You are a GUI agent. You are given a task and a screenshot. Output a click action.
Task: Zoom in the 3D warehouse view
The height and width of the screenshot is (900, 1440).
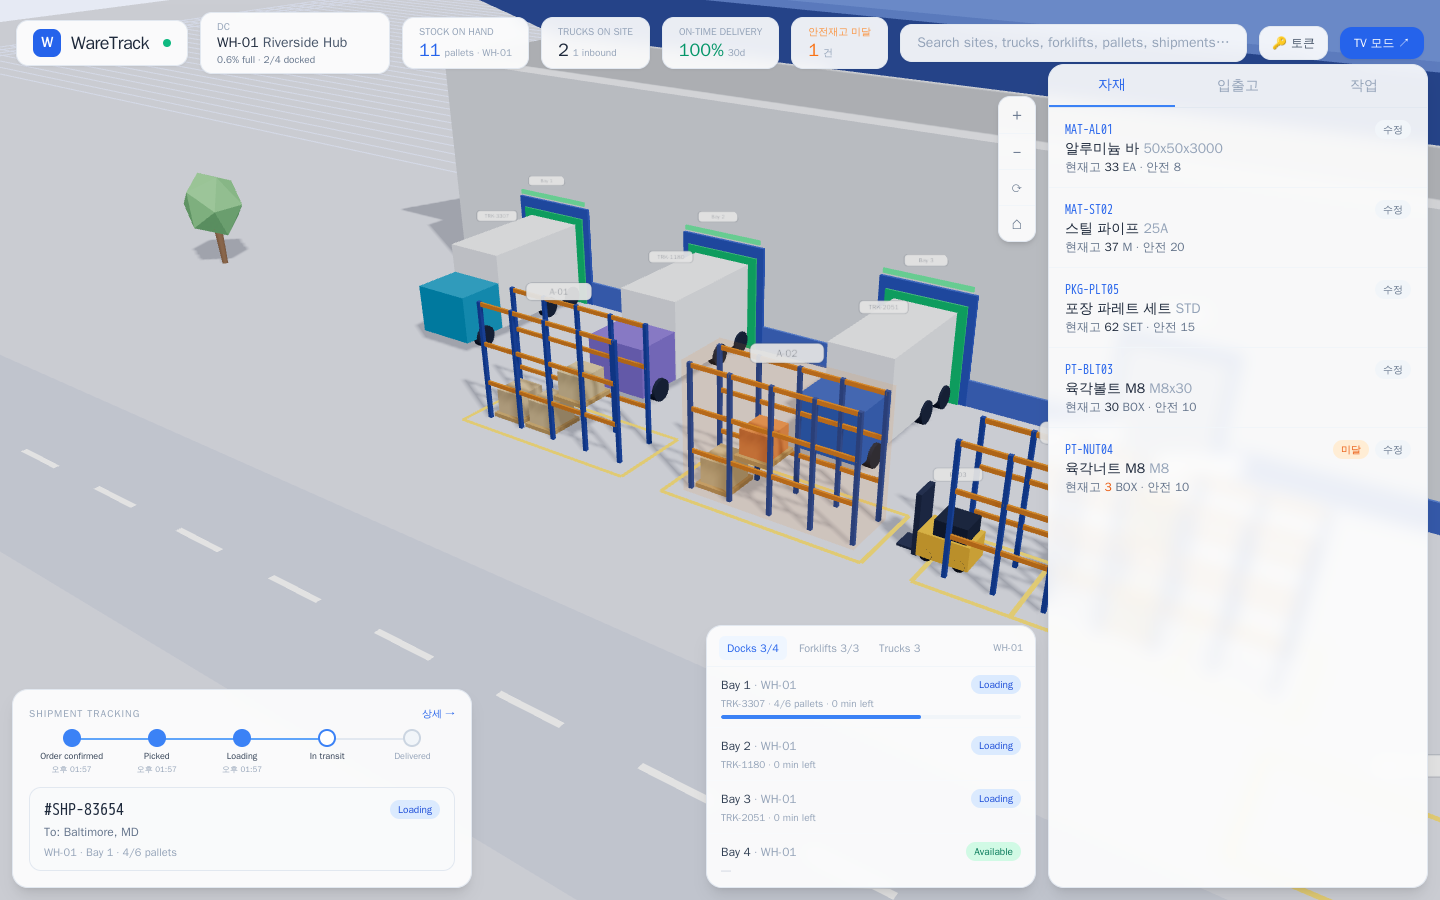1016,116
